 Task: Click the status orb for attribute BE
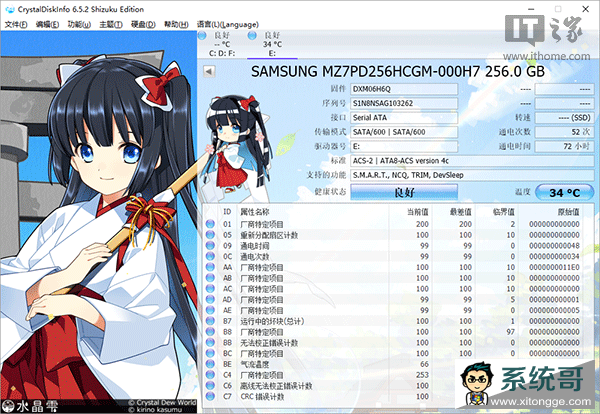tap(210, 364)
